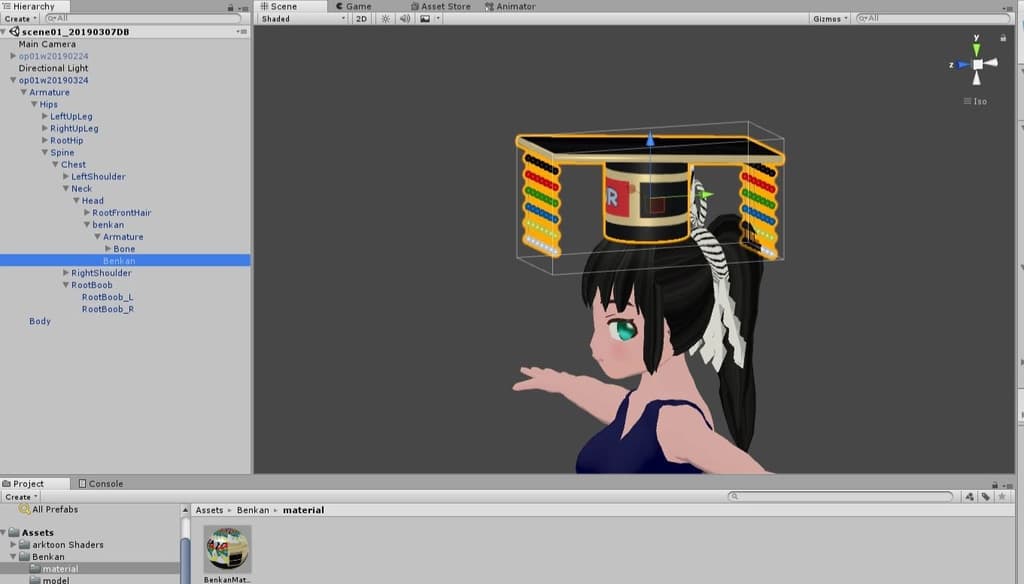Select the BenkanMat material thumbnail

(x=227, y=548)
